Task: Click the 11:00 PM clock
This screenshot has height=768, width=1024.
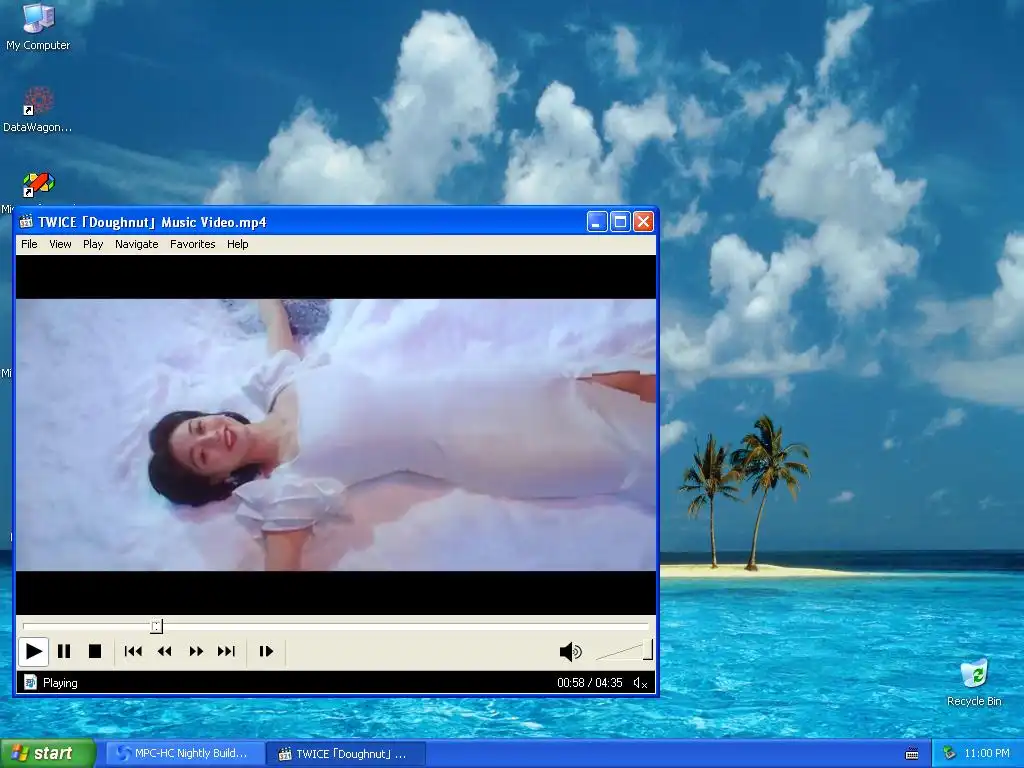Action: click(x=987, y=754)
